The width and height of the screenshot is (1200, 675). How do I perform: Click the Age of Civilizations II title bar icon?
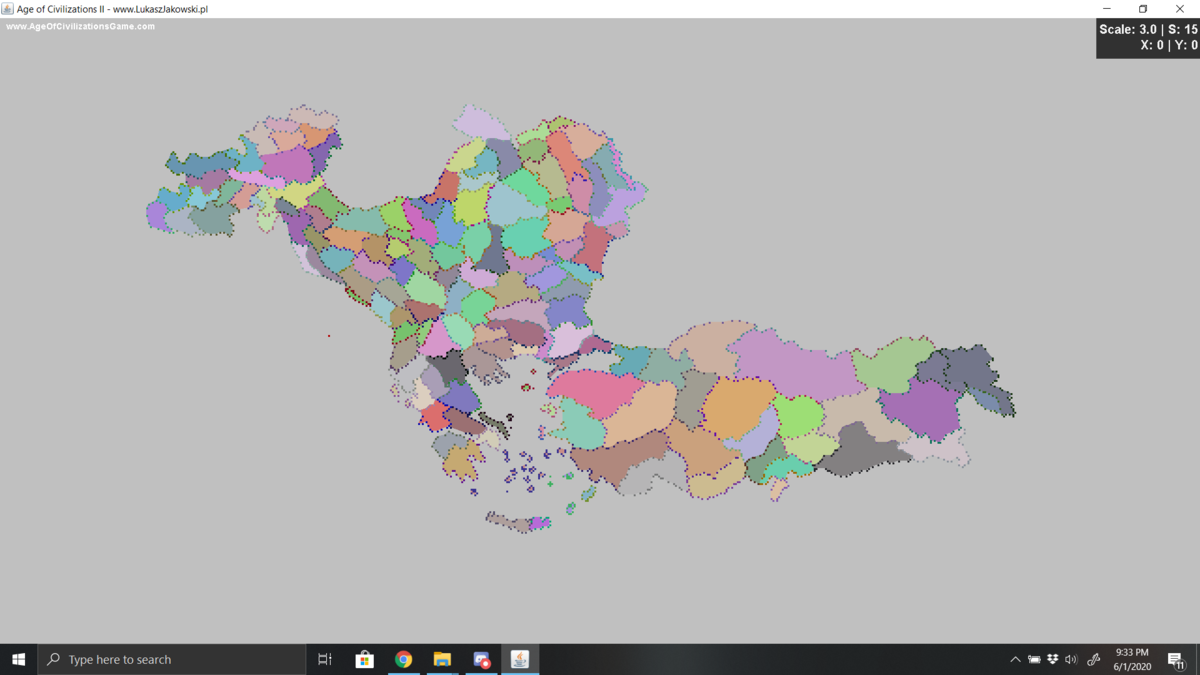click(8, 9)
